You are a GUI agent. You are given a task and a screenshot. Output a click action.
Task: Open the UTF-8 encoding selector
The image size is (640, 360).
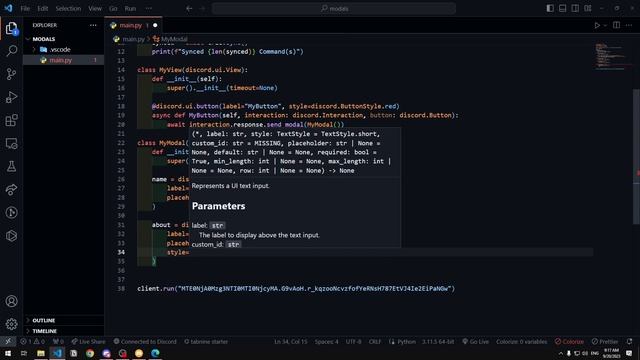click(353, 342)
